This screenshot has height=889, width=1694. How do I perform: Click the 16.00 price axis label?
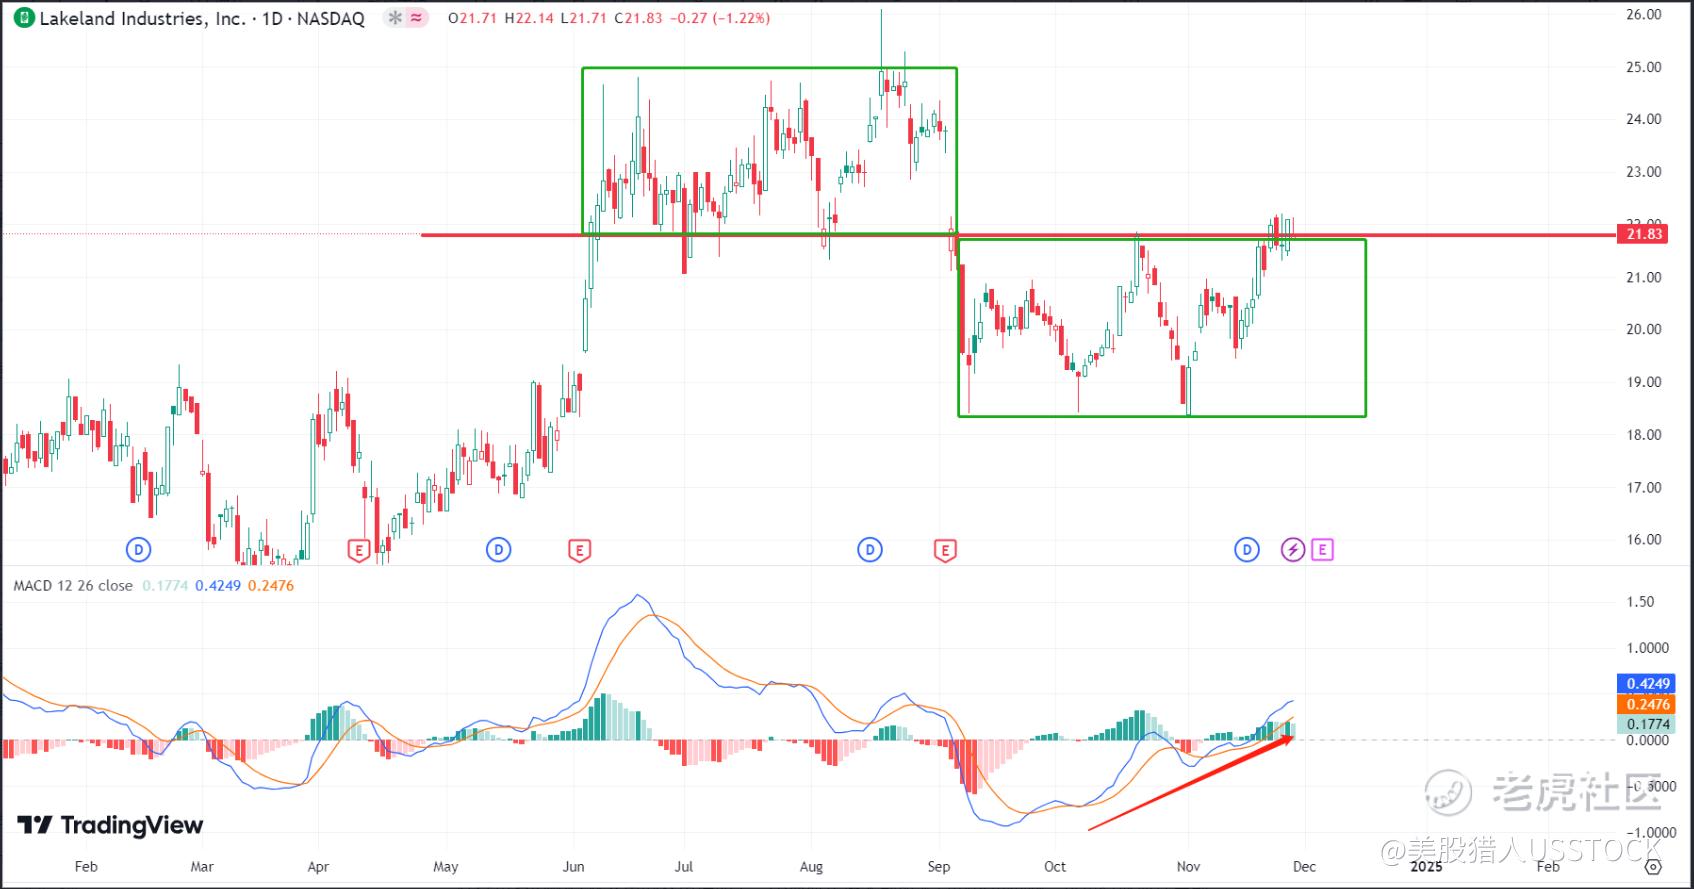pos(1644,540)
